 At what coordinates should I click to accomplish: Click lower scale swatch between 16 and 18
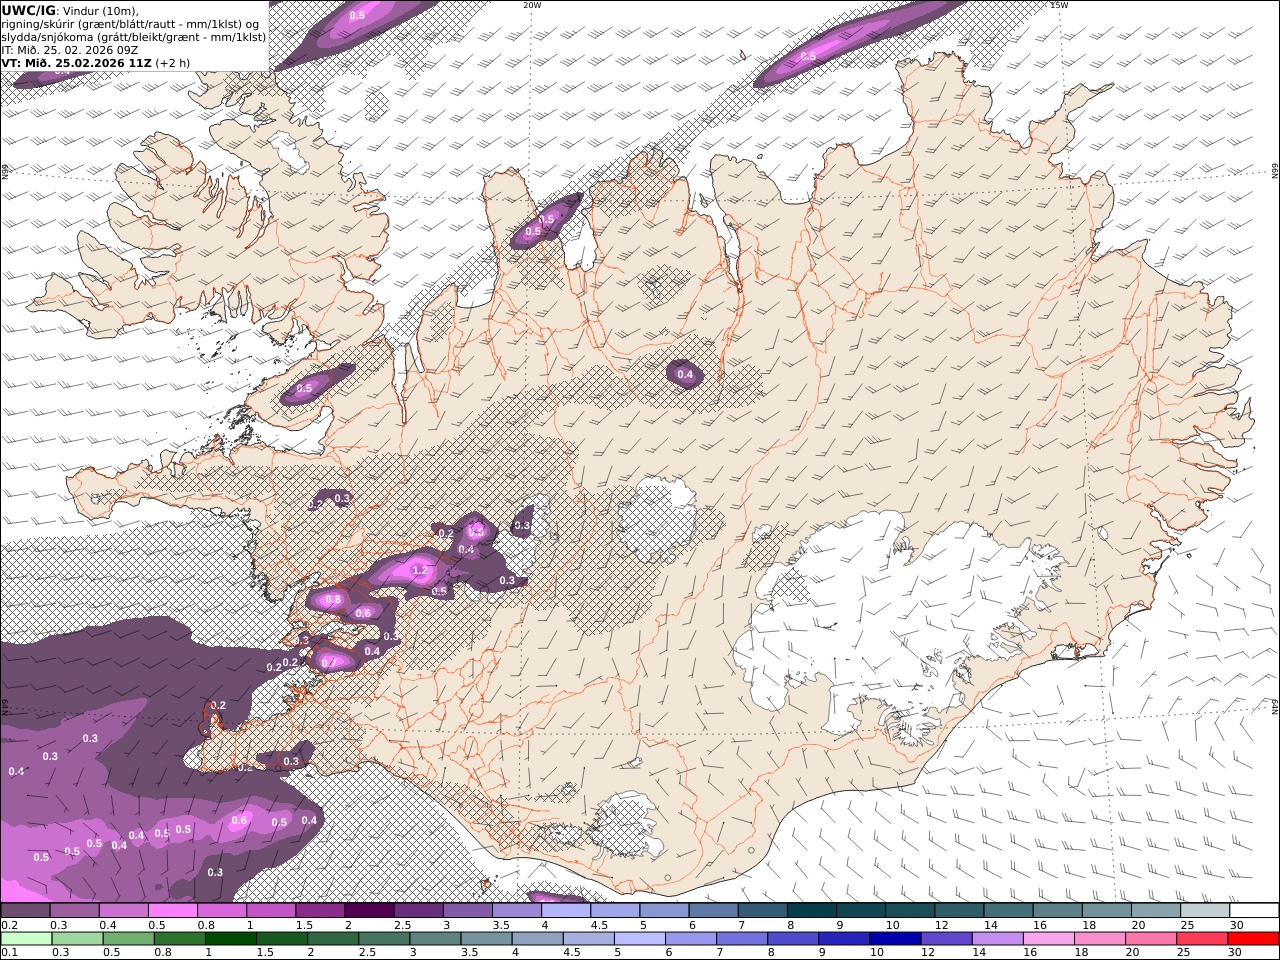(x=1048, y=939)
